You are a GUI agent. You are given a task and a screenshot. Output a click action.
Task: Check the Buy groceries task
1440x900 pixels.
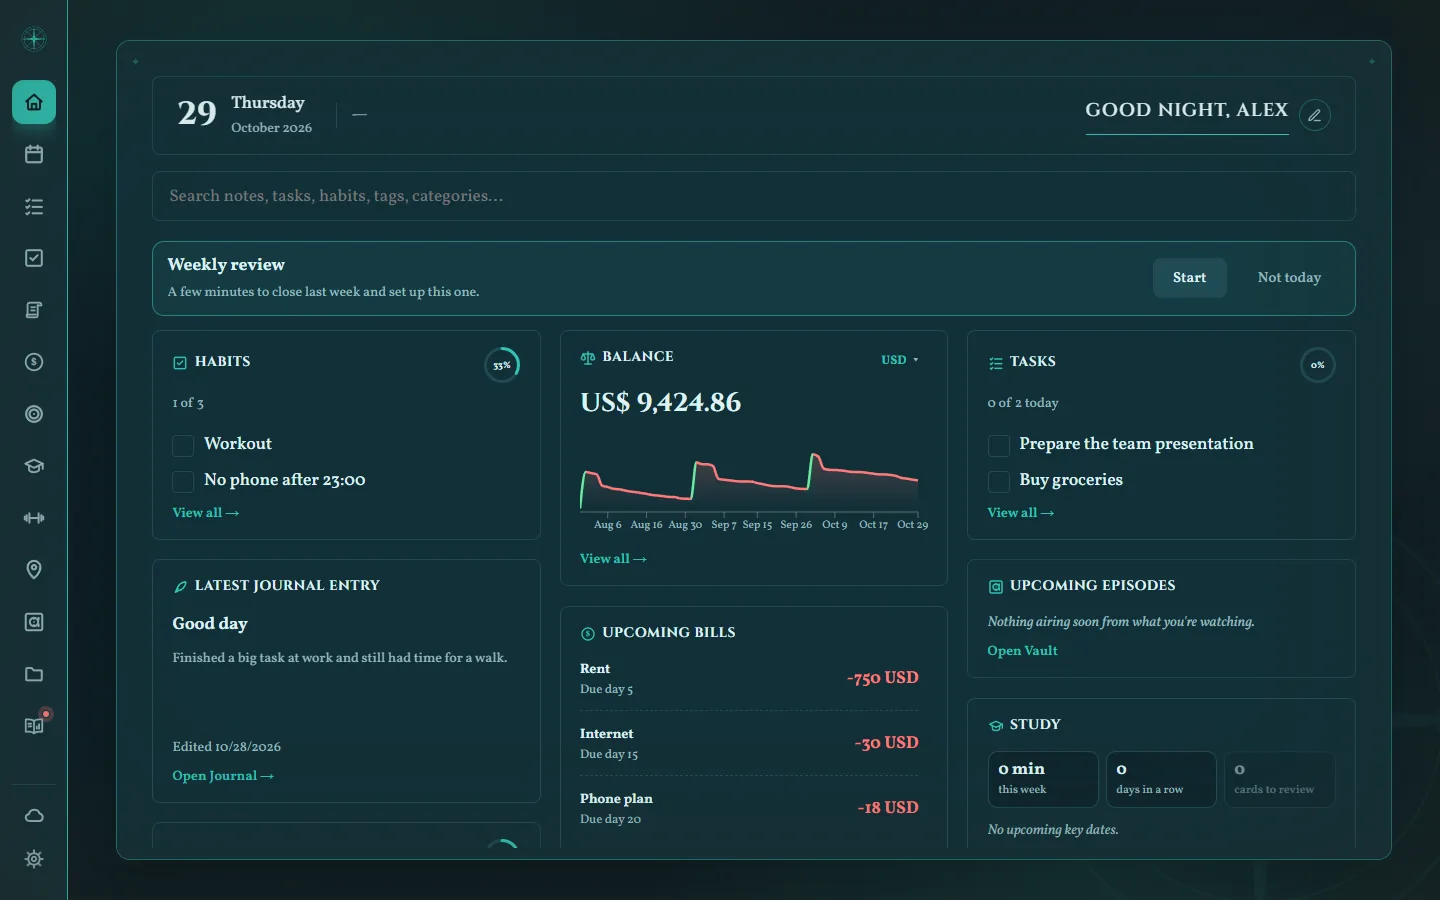[x=998, y=481]
